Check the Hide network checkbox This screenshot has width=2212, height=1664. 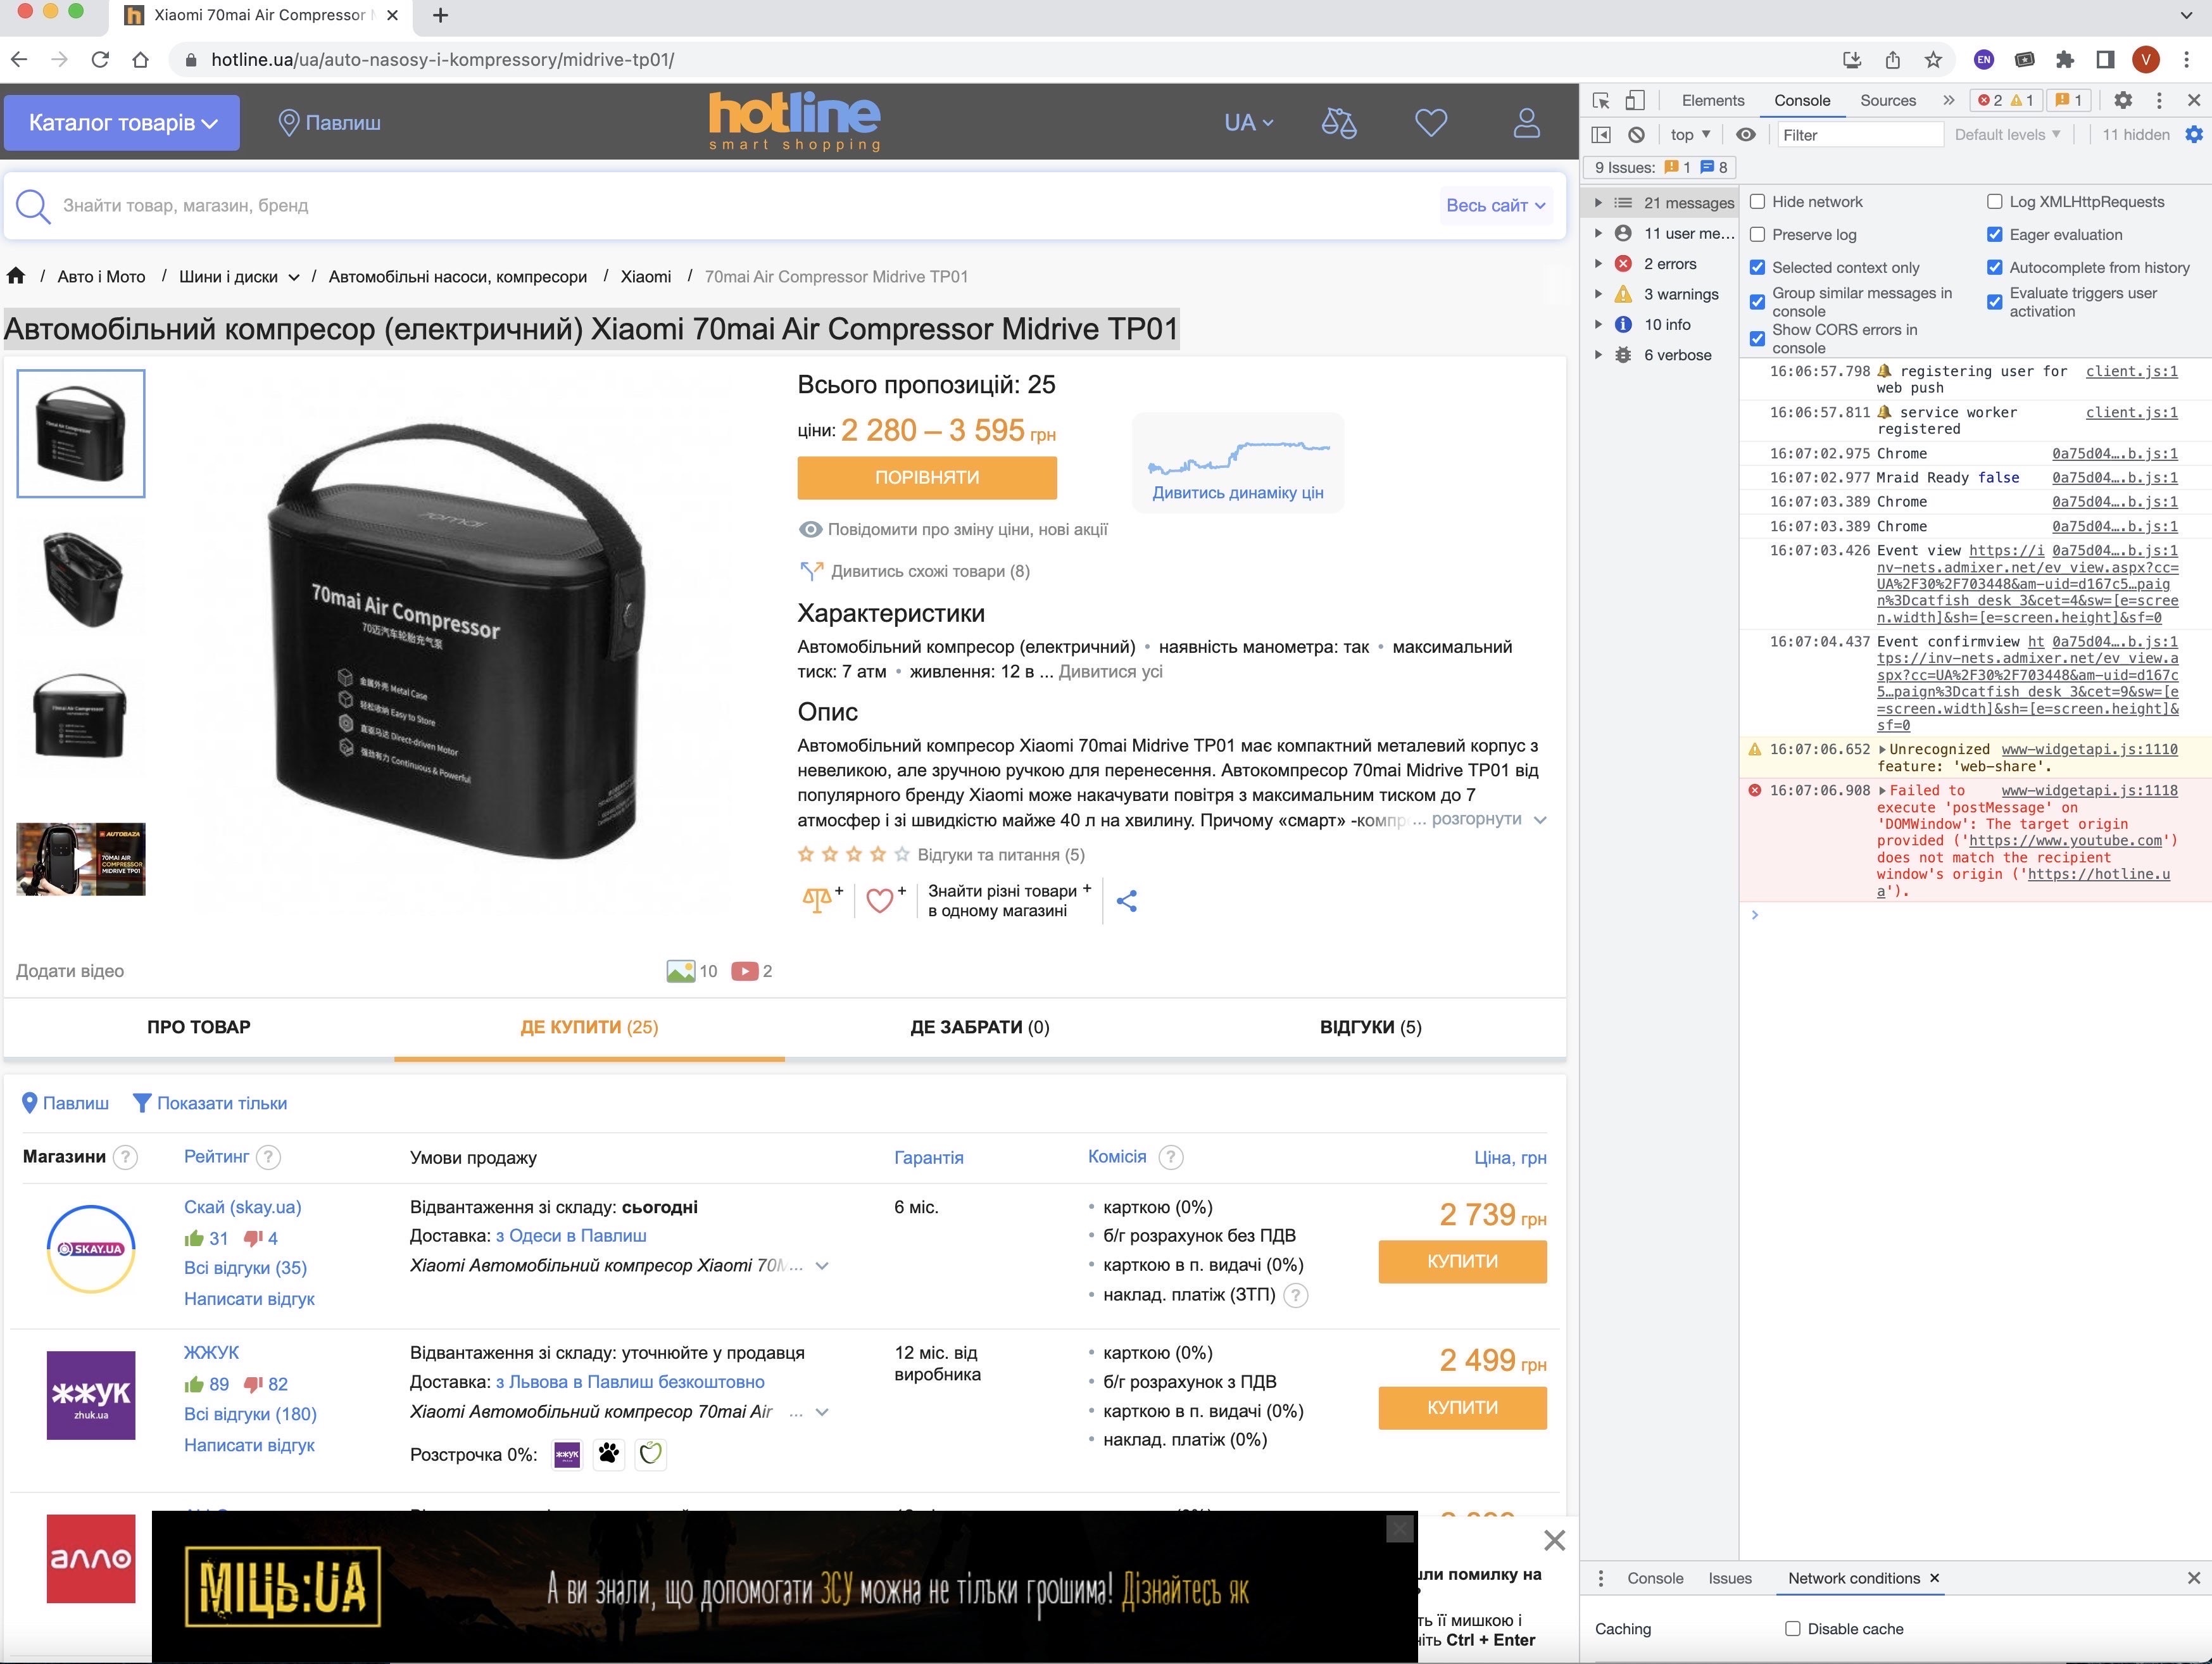1758,202
